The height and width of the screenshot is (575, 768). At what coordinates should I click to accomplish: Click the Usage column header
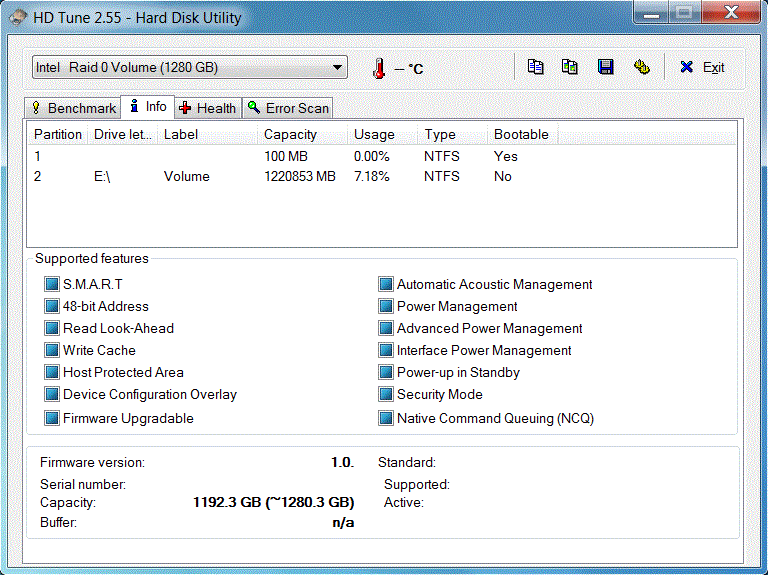(383, 134)
